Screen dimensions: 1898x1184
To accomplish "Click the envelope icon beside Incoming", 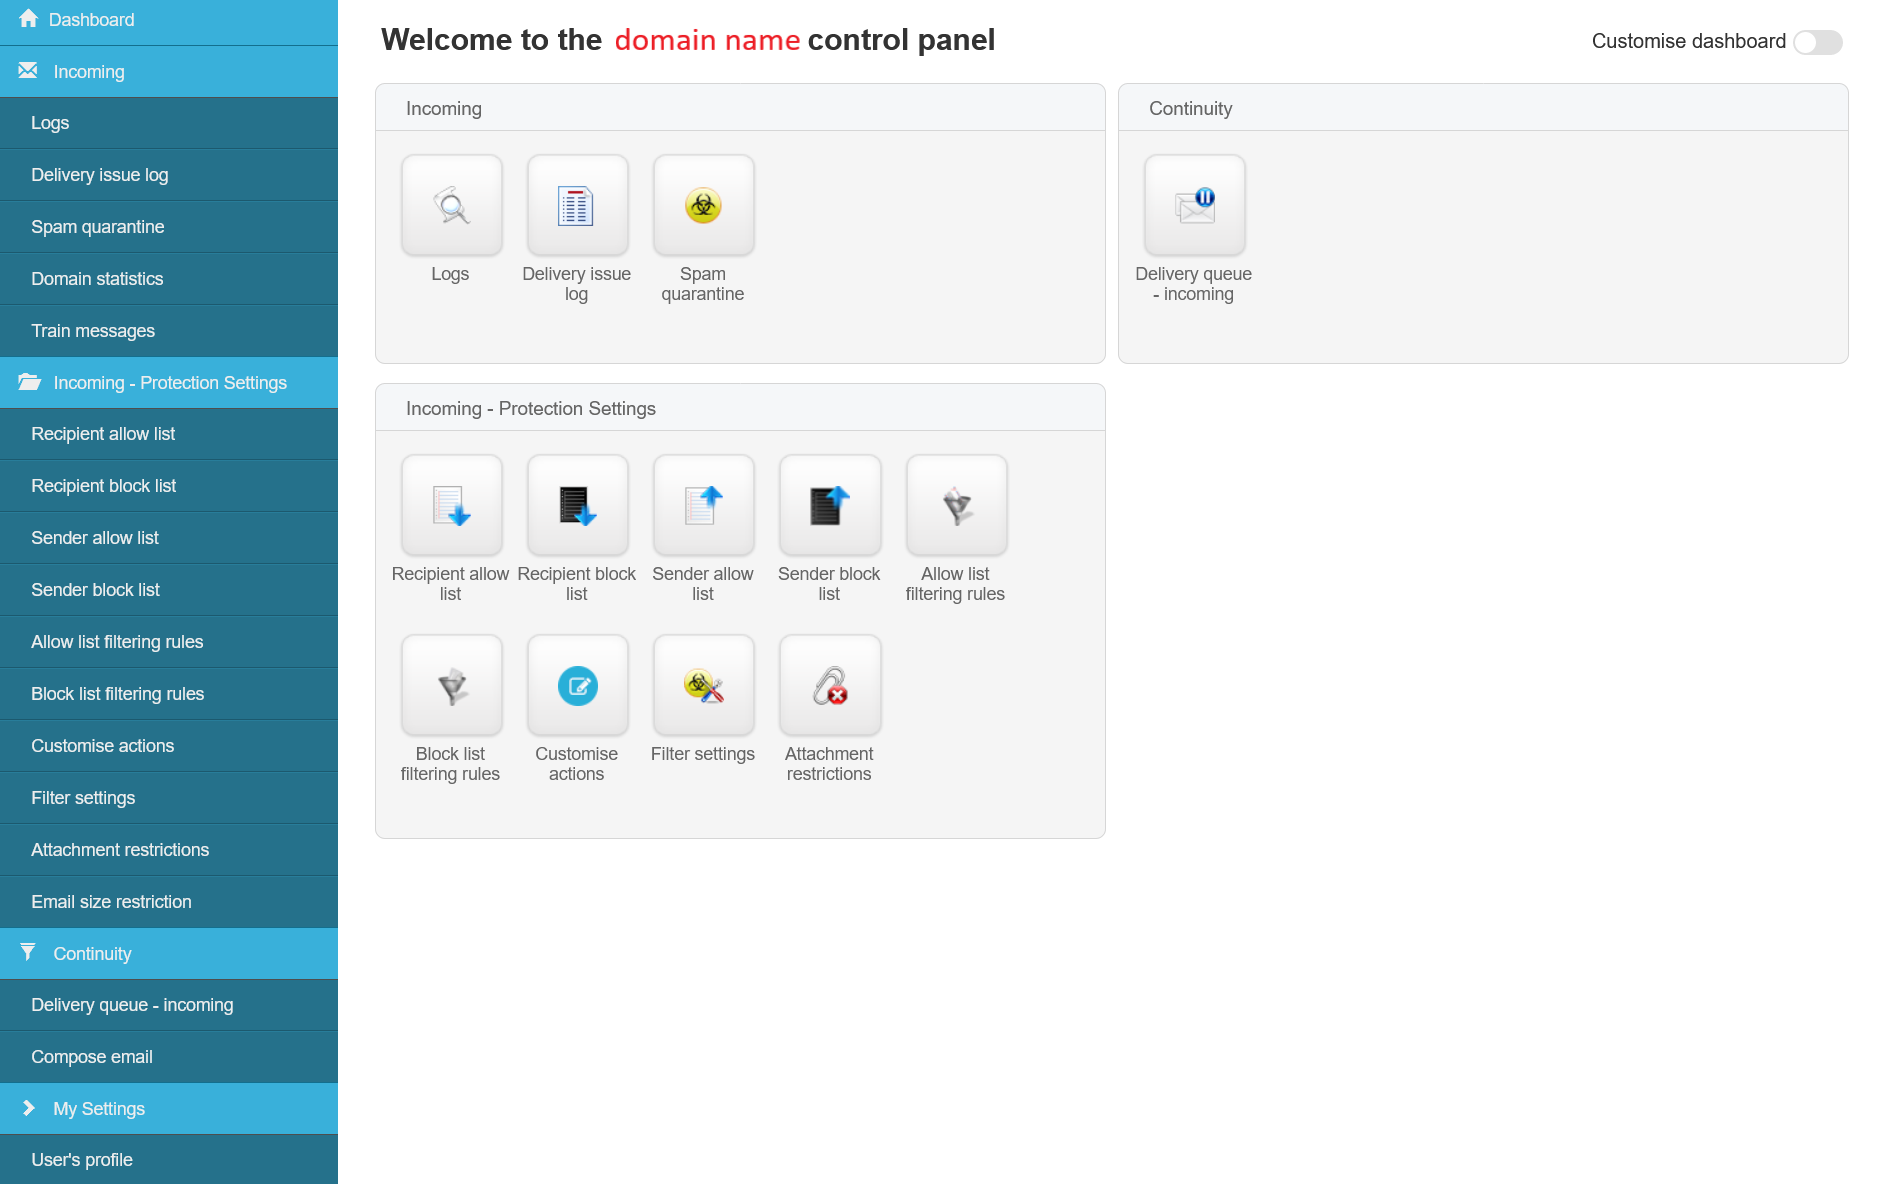I will [x=28, y=71].
